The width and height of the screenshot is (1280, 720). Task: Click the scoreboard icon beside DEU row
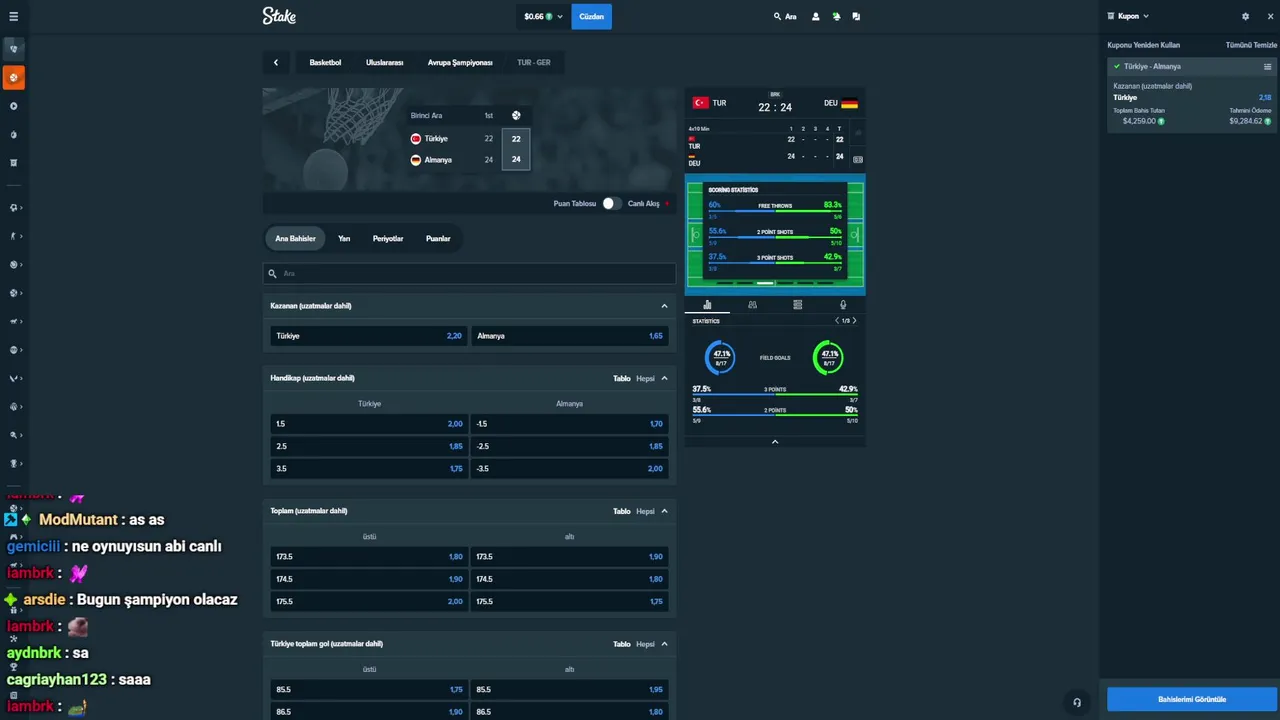point(858,159)
